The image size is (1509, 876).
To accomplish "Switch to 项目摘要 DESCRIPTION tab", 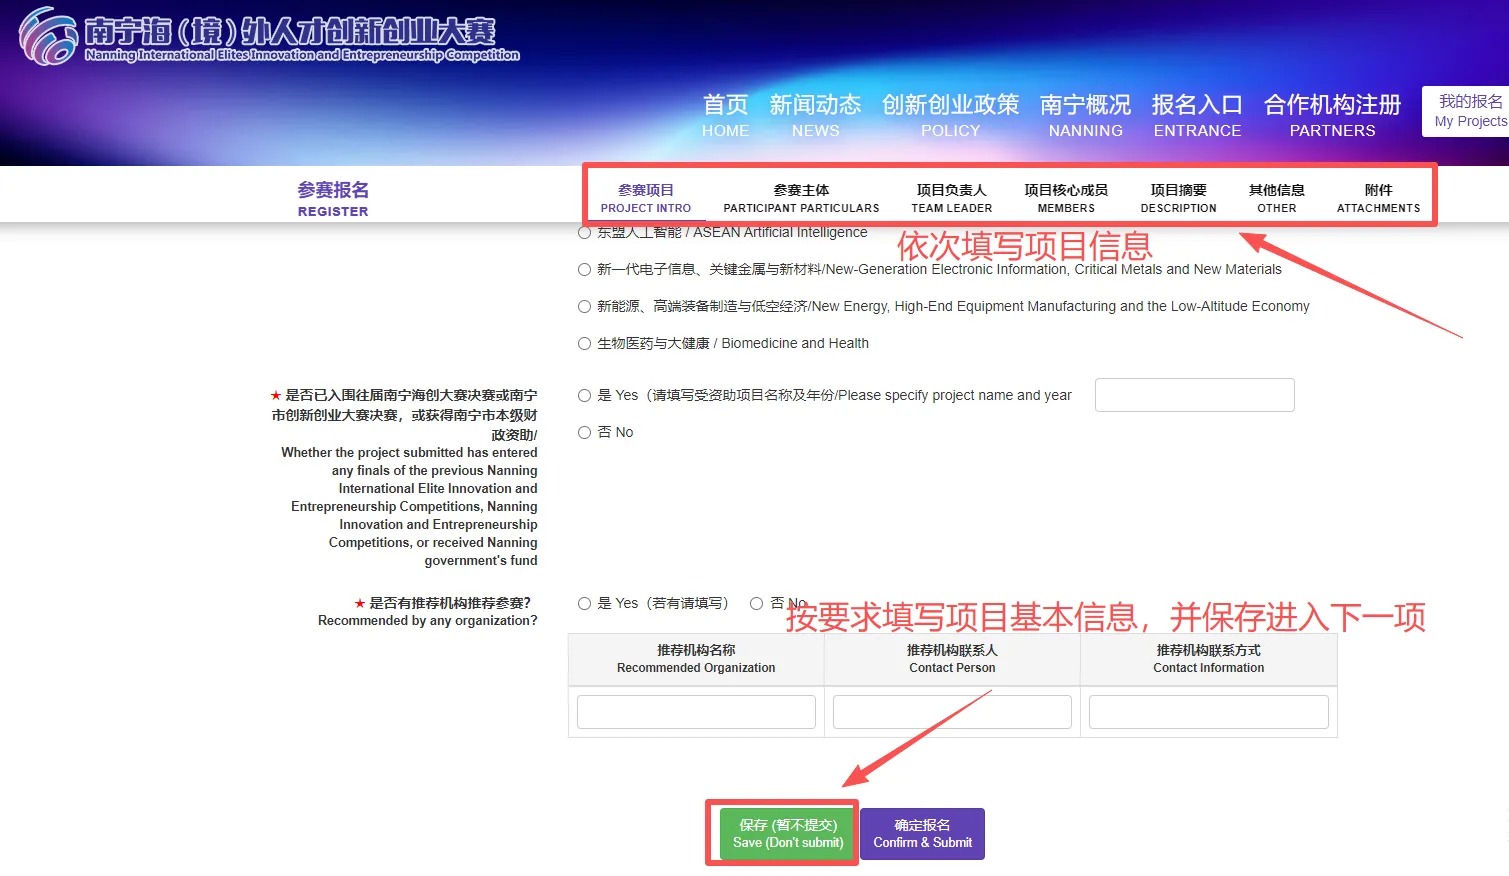I will tap(1178, 198).
